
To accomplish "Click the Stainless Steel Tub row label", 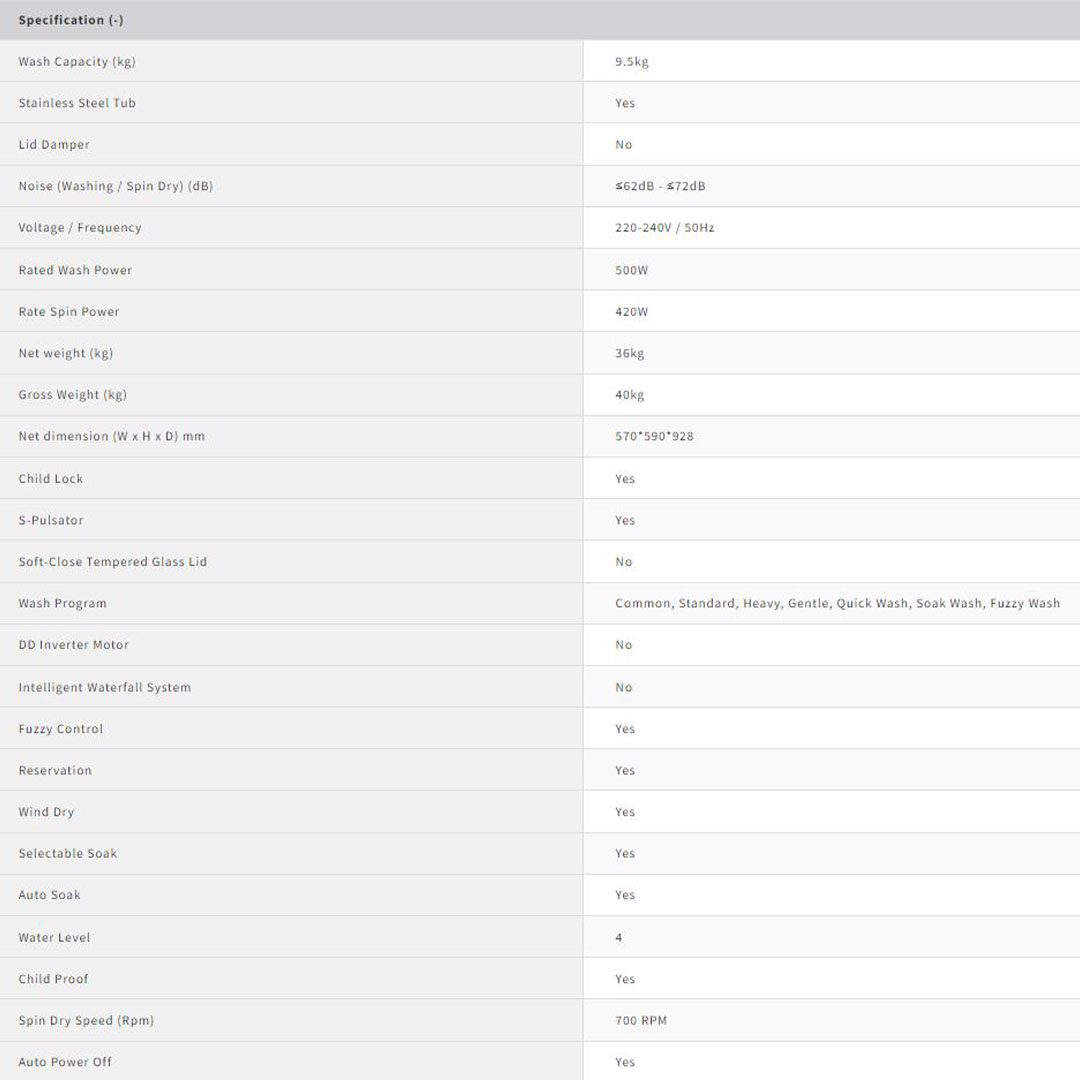I will pyautogui.click(x=77, y=103).
